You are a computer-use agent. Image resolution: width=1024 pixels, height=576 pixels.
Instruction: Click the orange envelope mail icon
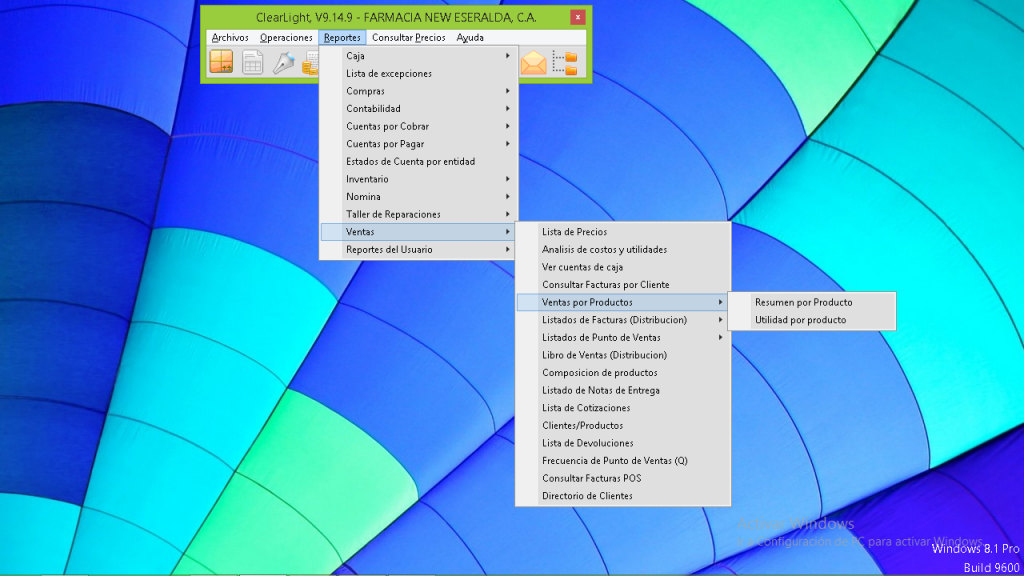(x=534, y=63)
